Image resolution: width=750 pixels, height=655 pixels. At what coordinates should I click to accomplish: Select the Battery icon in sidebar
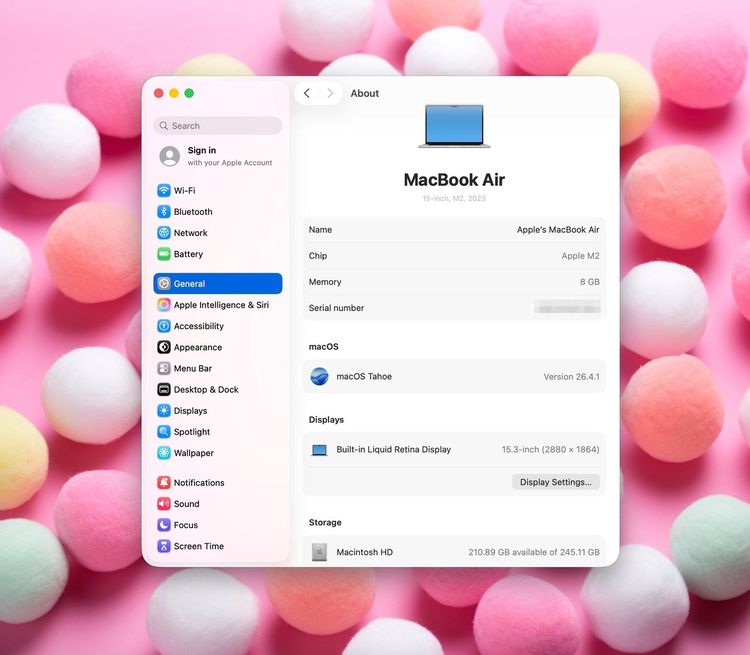pos(164,254)
